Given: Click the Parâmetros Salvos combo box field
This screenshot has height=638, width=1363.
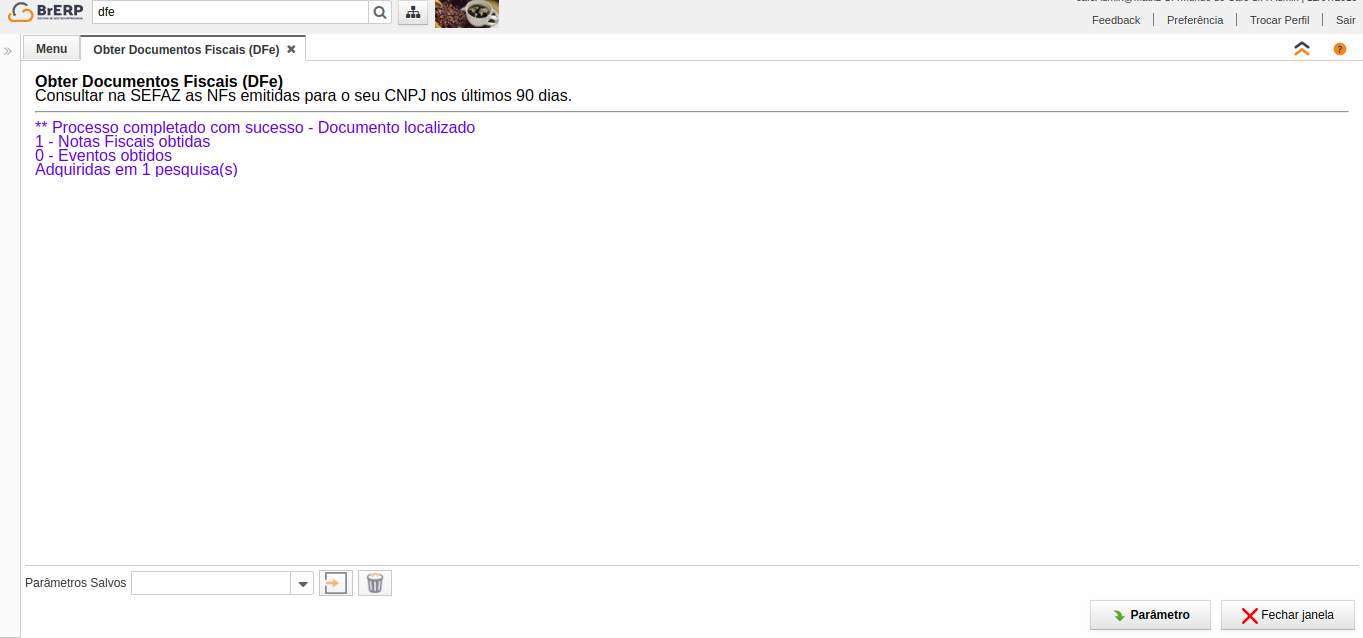Looking at the screenshot, I should 211,583.
